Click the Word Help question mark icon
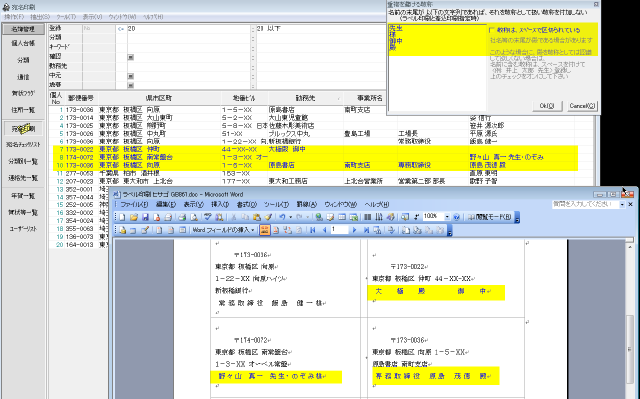Image resolution: width=640 pixels, height=399 pixels. click(457, 217)
